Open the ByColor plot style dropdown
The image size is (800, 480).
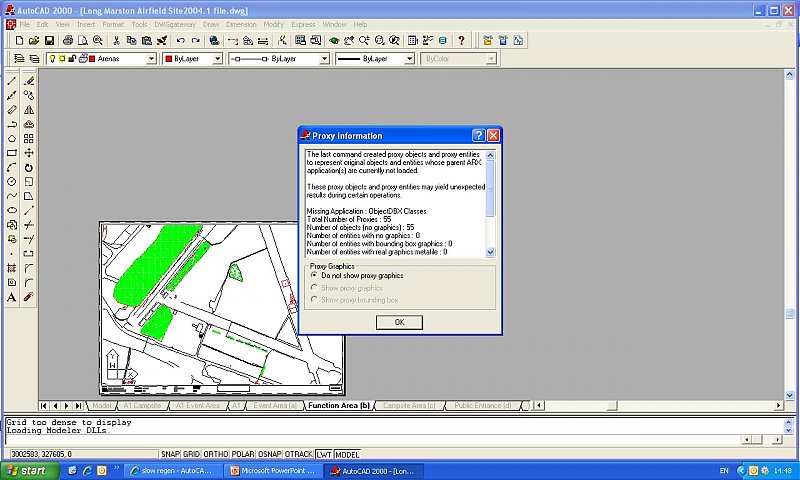(491, 59)
